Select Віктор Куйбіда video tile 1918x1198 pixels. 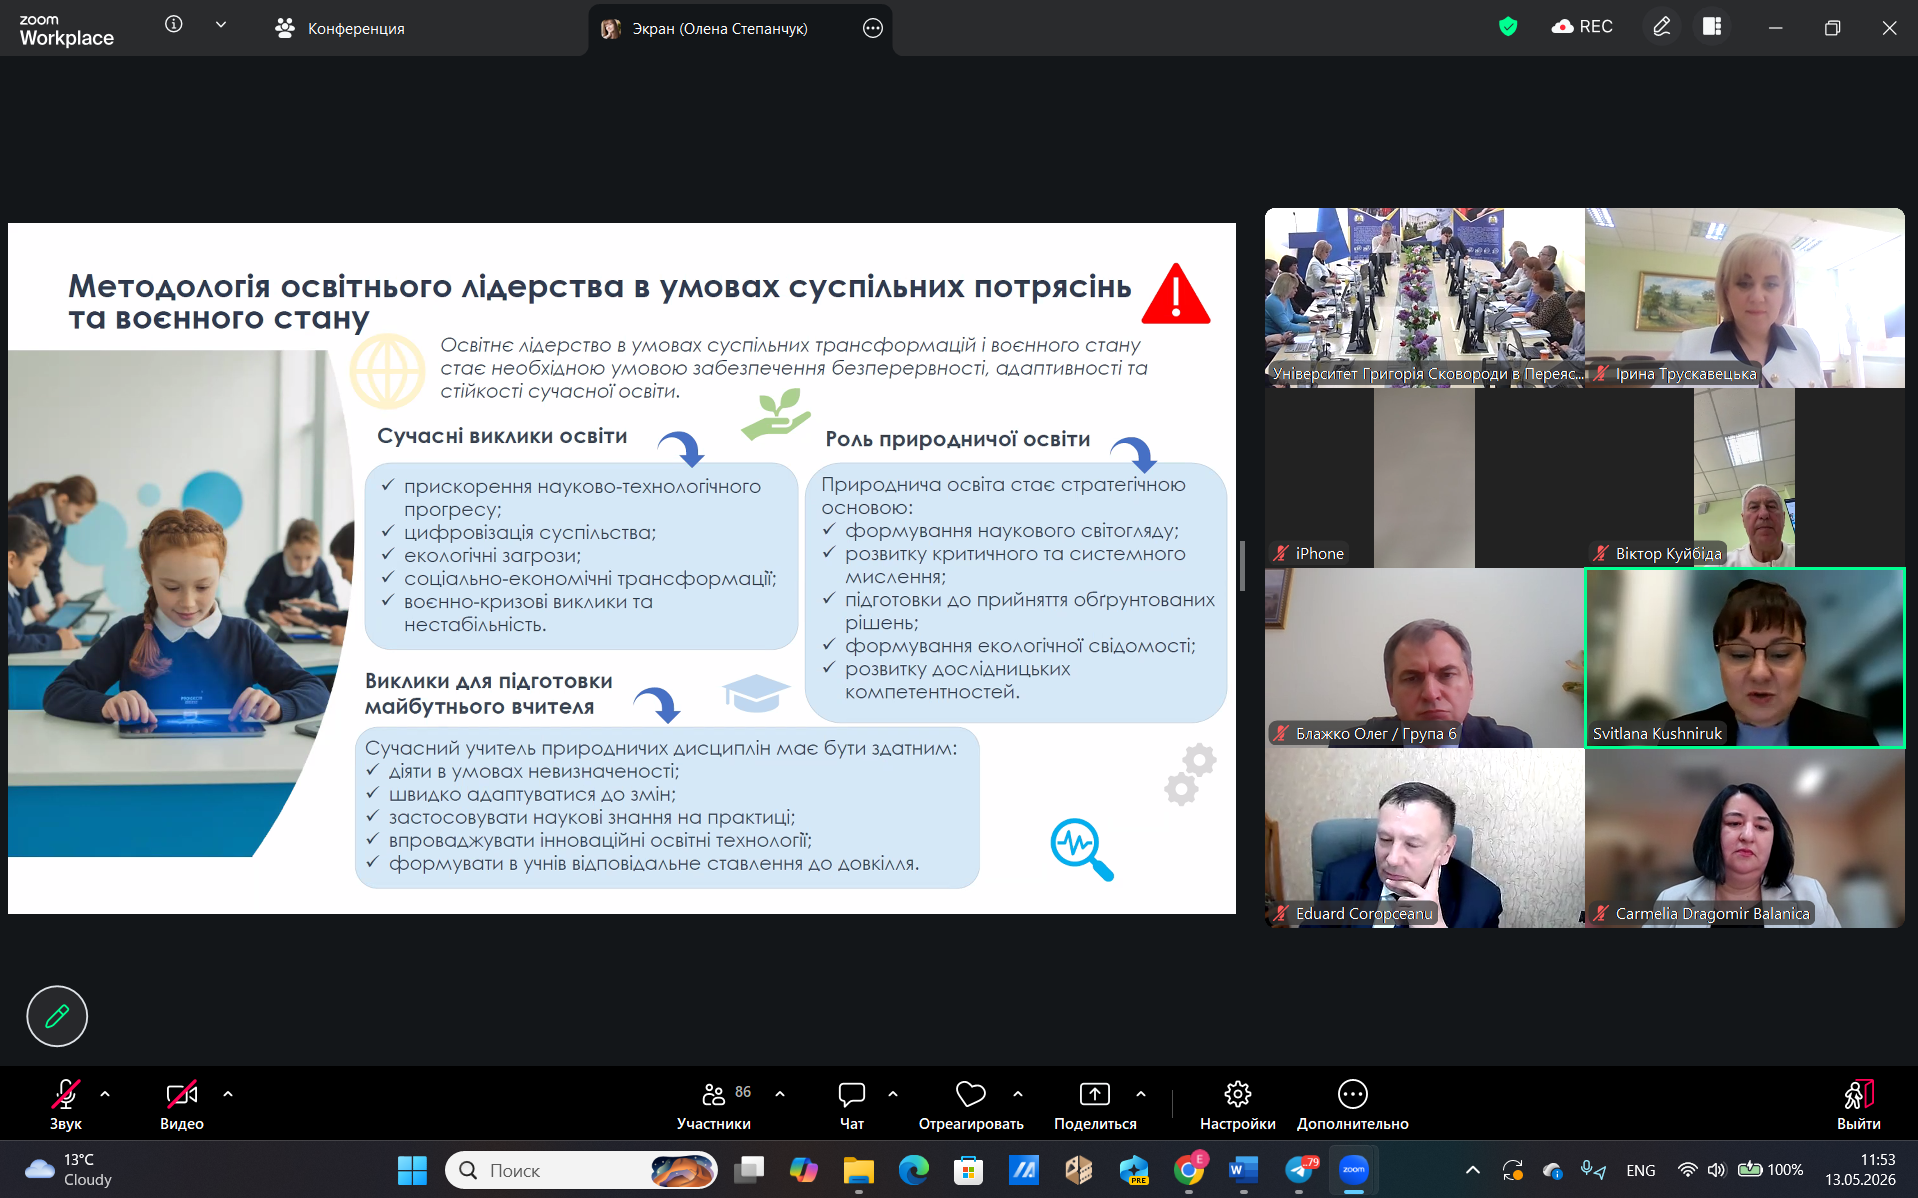1745,478
